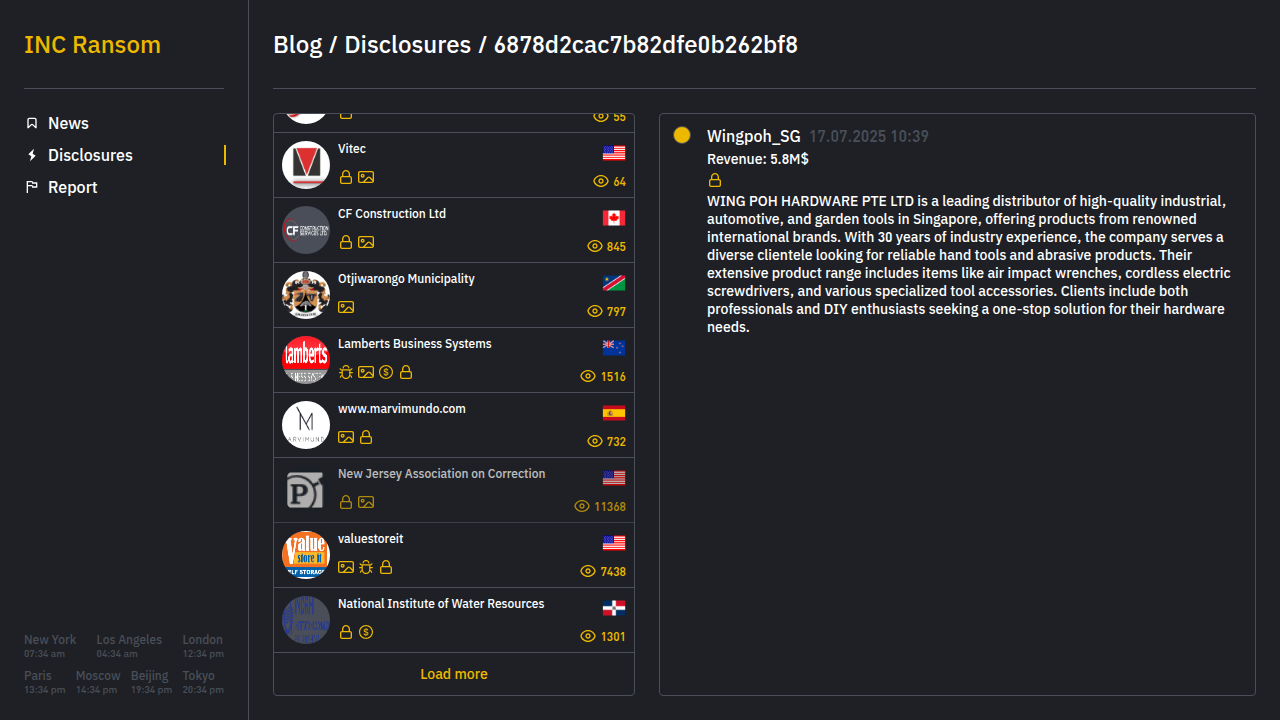Open the Lamberts Business Systems logo thumbnail

click(306, 360)
